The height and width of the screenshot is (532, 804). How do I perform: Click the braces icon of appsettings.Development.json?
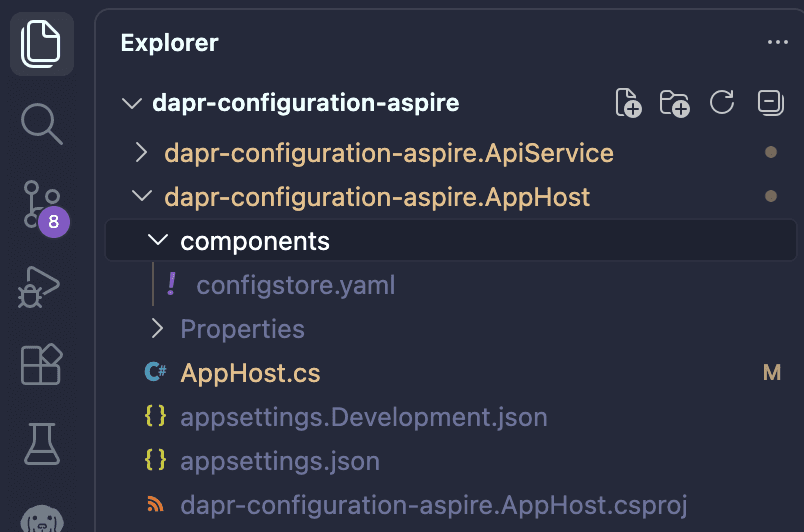[x=155, y=416]
